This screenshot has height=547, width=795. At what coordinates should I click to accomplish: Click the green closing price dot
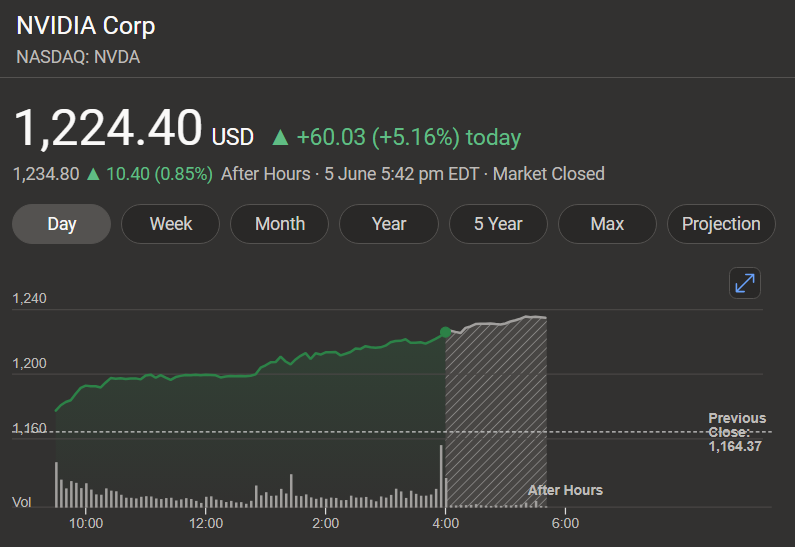[x=445, y=332]
